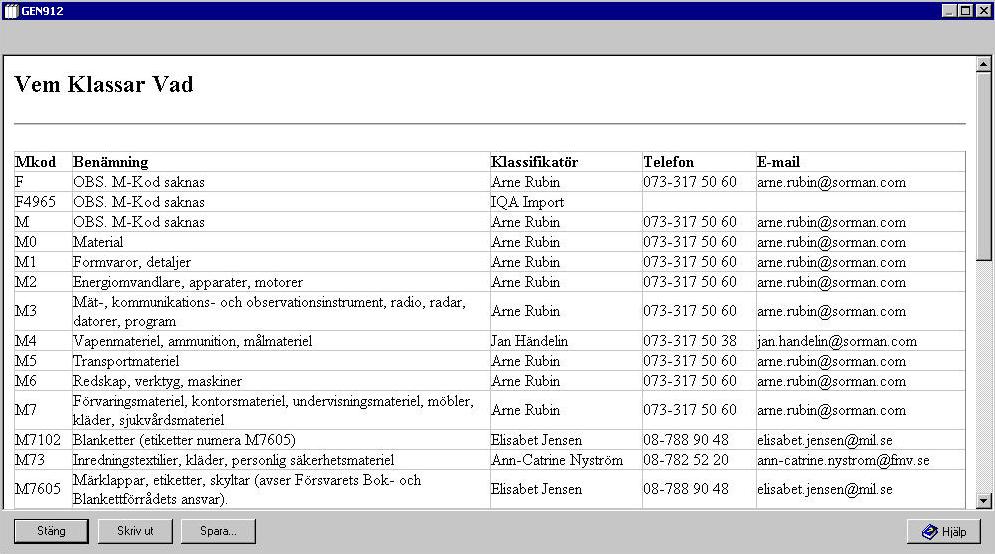Image resolution: width=995 pixels, height=554 pixels.
Task: Click the vertical scrollbar thumb
Action: click(984, 167)
